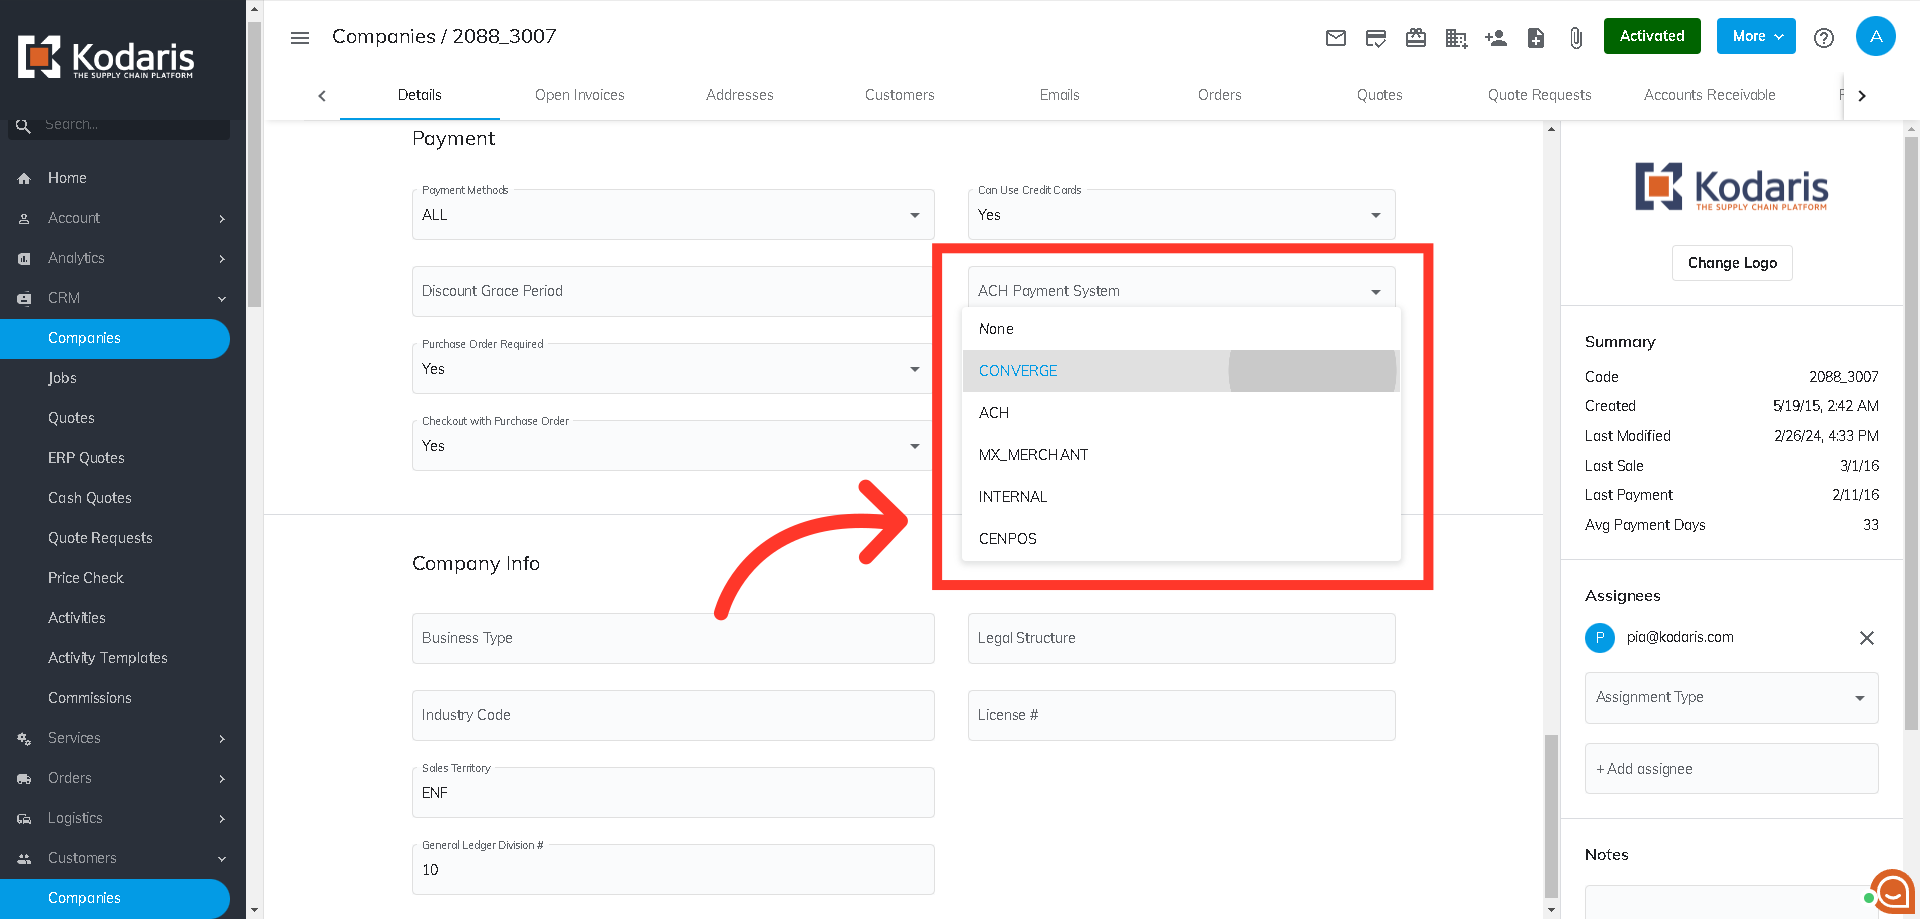Switch to the Accounts Receivable tab
Image resolution: width=1920 pixels, height=919 pixels.
point(1710,95)
